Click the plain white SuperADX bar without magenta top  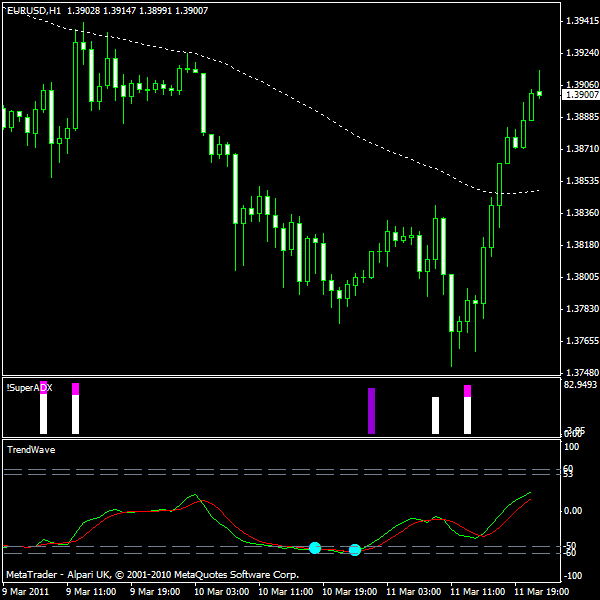click(435, 415)
